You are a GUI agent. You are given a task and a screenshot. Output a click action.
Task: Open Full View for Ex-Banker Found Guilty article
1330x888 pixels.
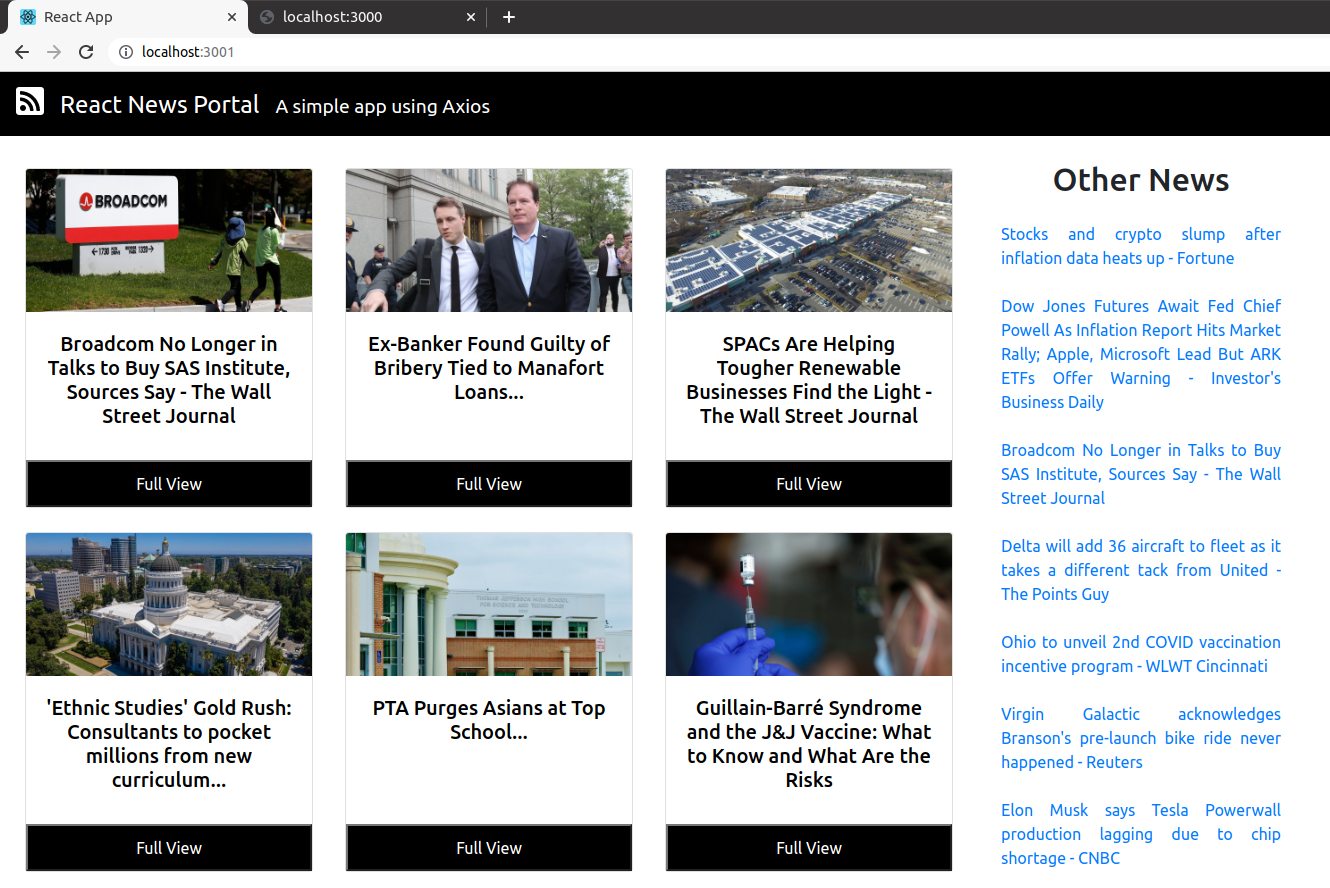pos(489,484)
